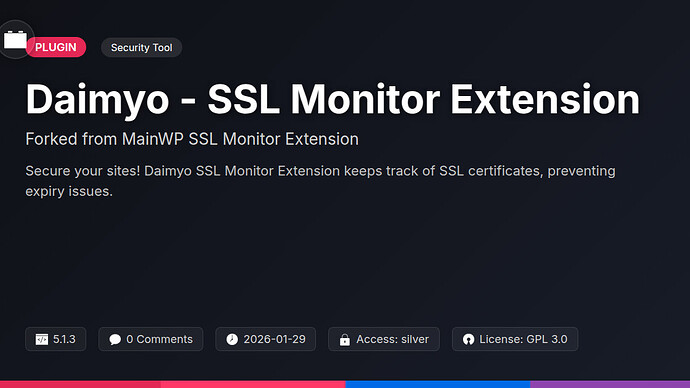Select the Security Tool tag
Viewport: 690px width, 388px height.
point(141,48)
